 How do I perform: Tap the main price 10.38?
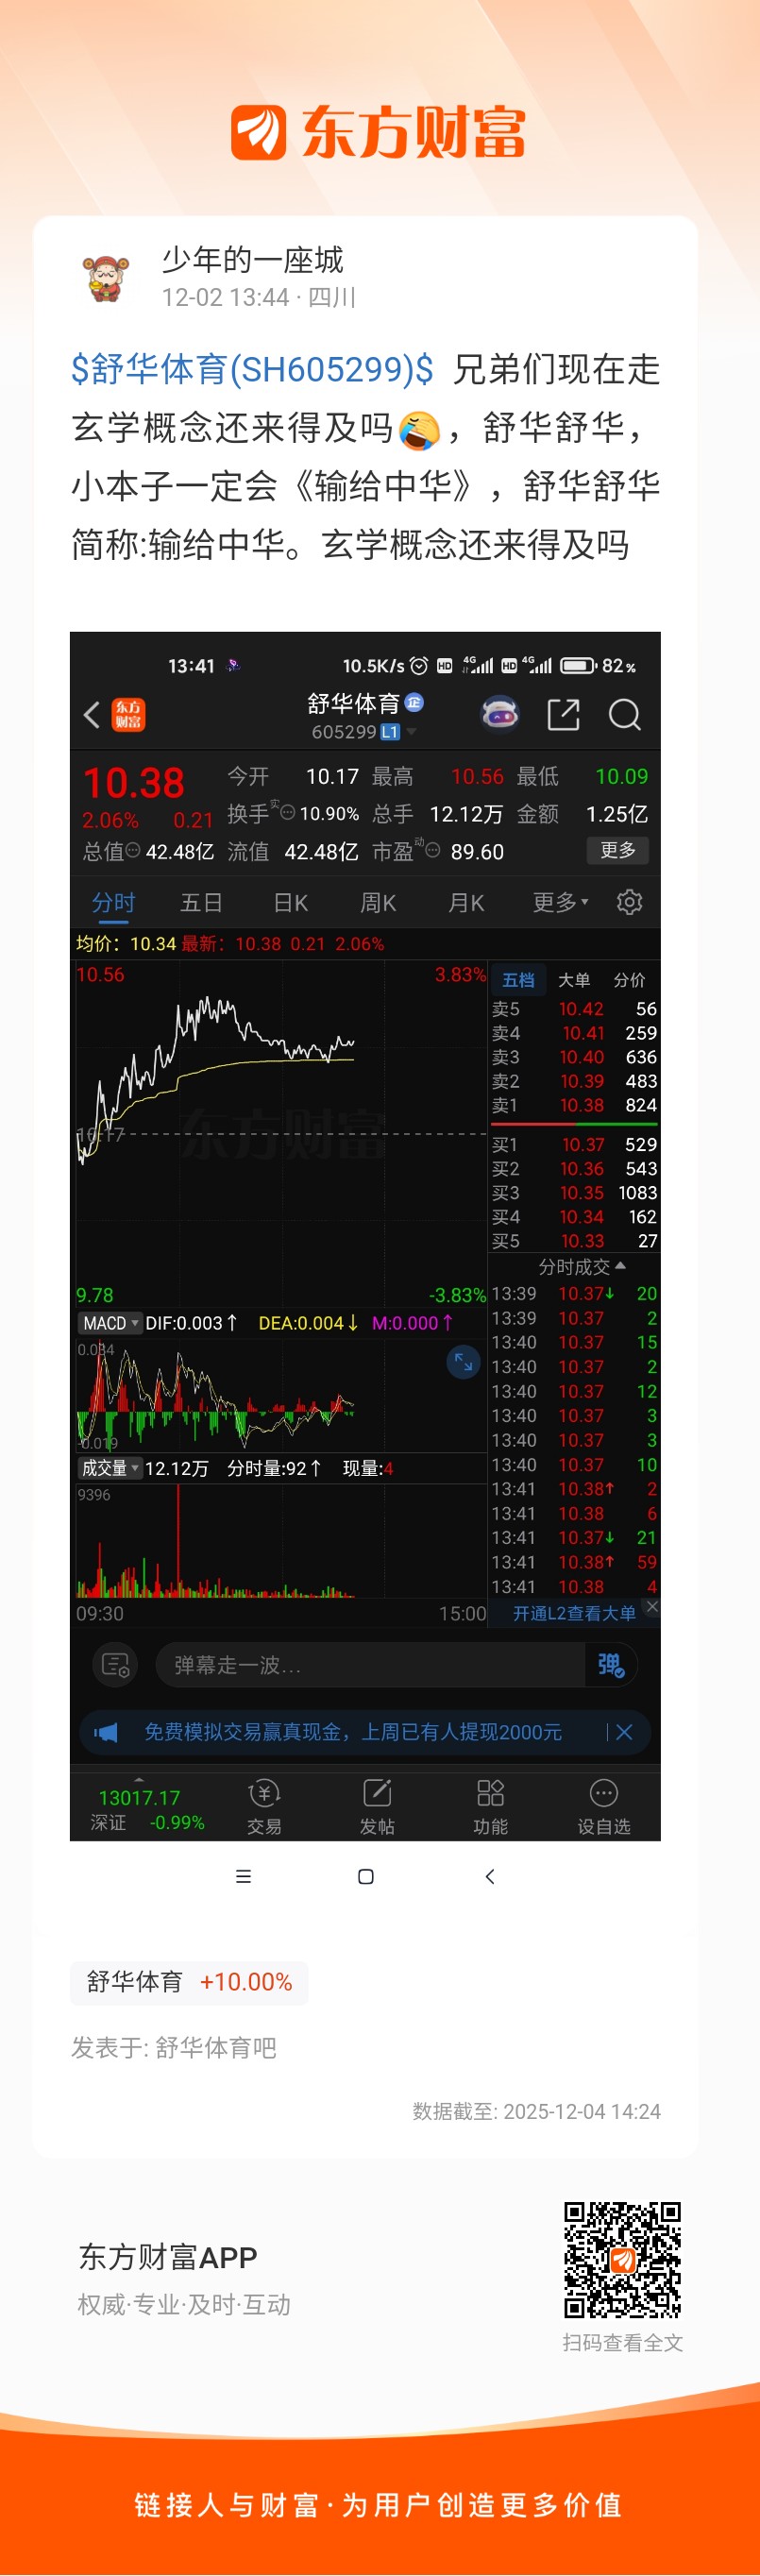(x=133, y=782)
